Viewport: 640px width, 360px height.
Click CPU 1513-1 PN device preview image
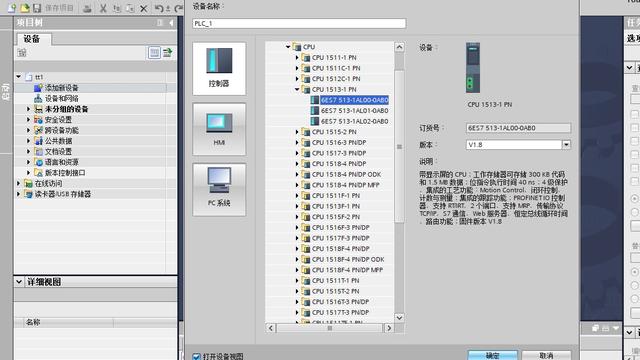click(473, 68)
